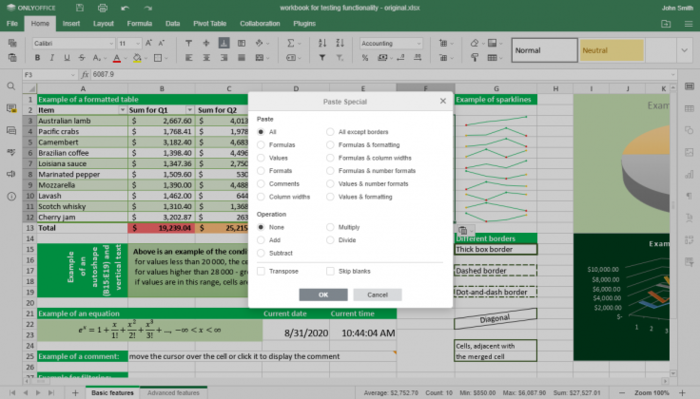The image size is (700, 399).
Task: Click the paste options icon near Different borders
Action: 465,230
